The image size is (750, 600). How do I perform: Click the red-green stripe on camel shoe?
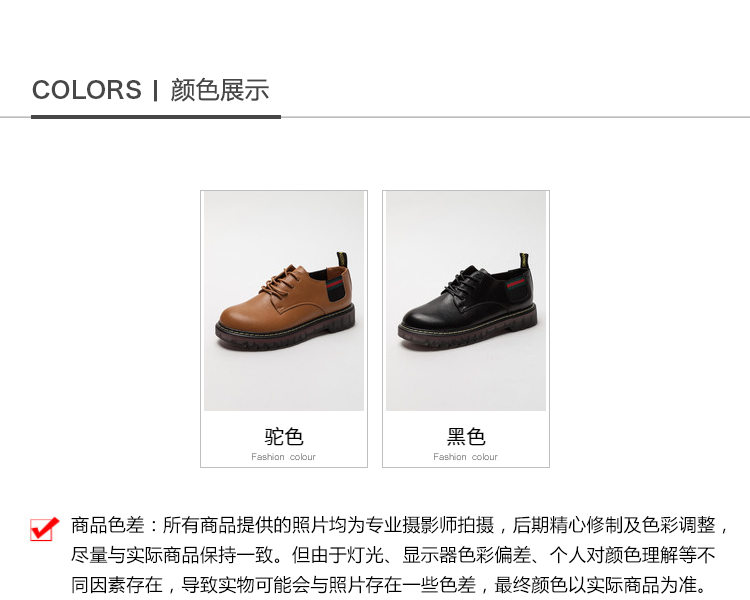pos(336,282)
